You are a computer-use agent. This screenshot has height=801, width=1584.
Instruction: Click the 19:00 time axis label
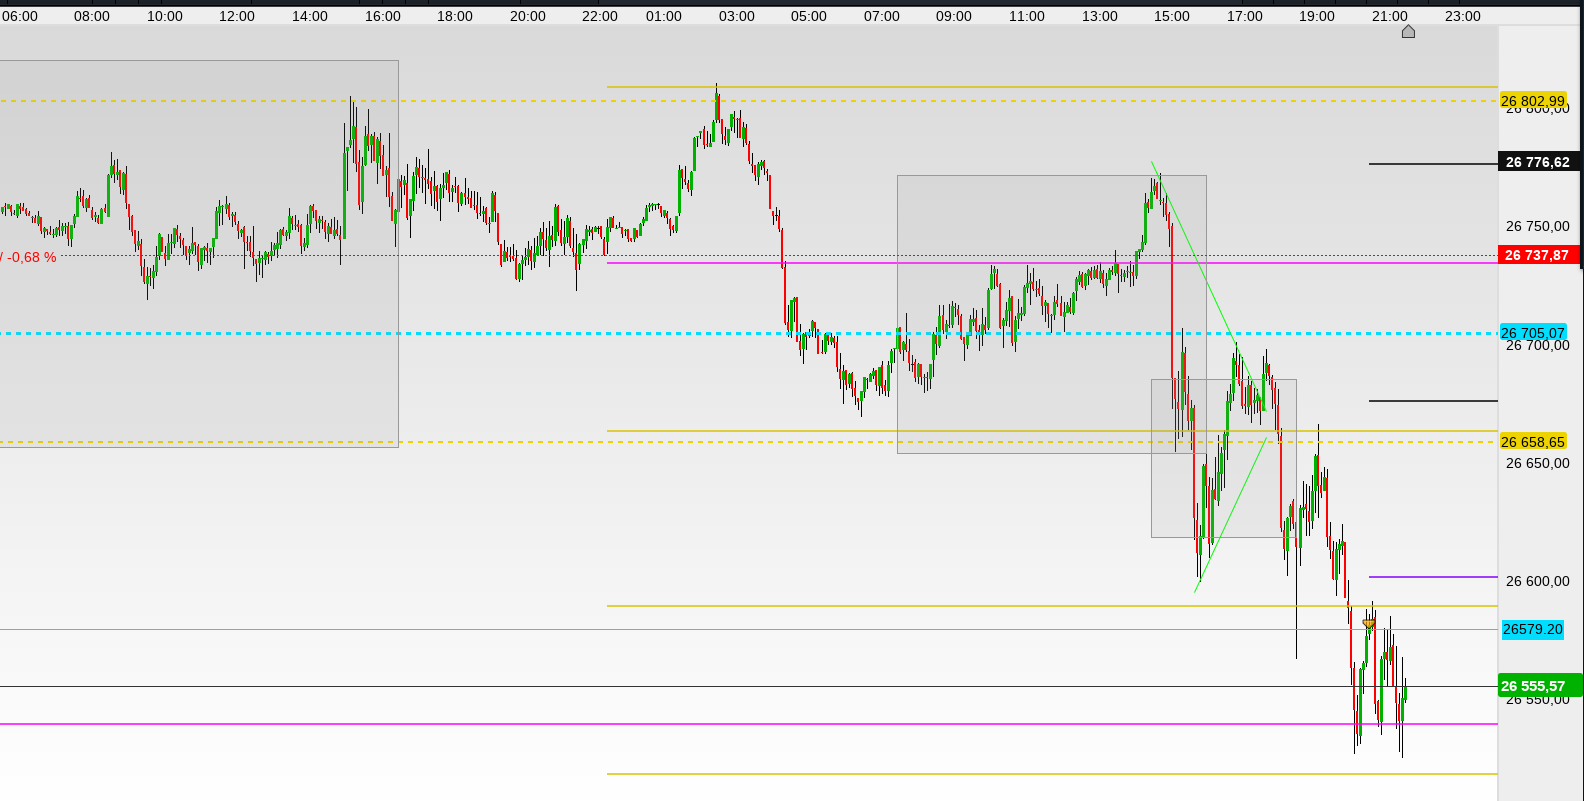(1317, 16)
